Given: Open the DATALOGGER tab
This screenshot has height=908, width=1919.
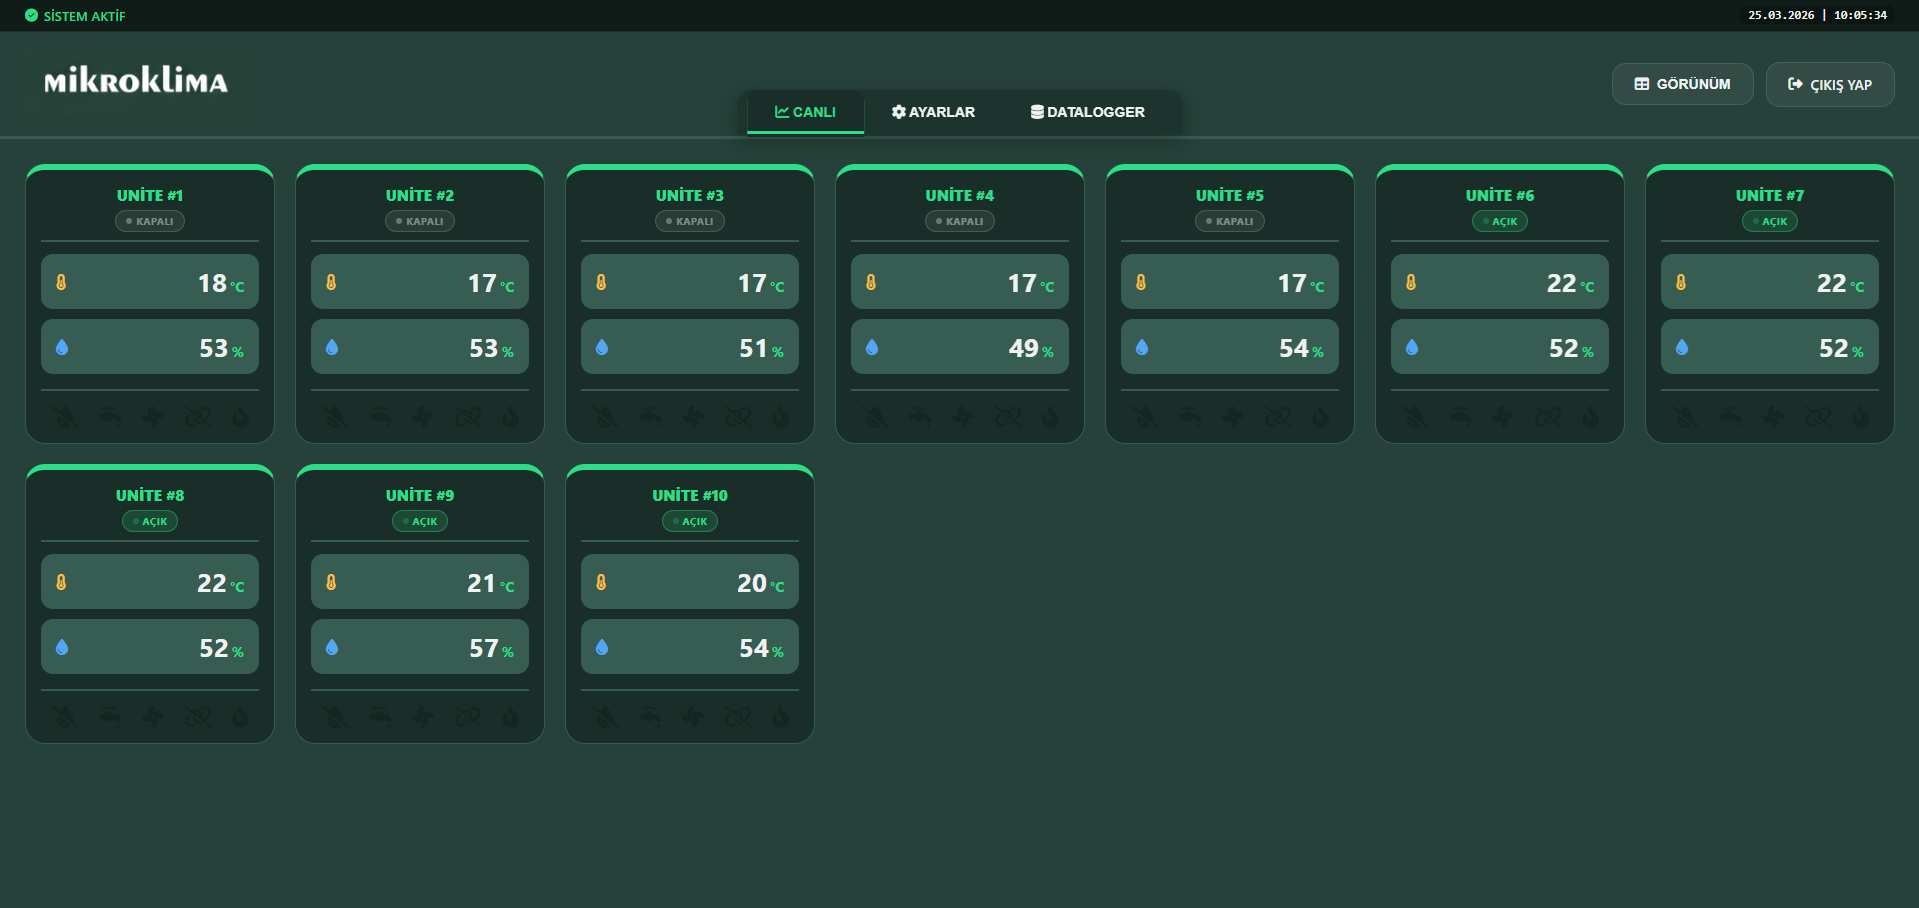Looking at the screenshot, I should (1087, 112).
